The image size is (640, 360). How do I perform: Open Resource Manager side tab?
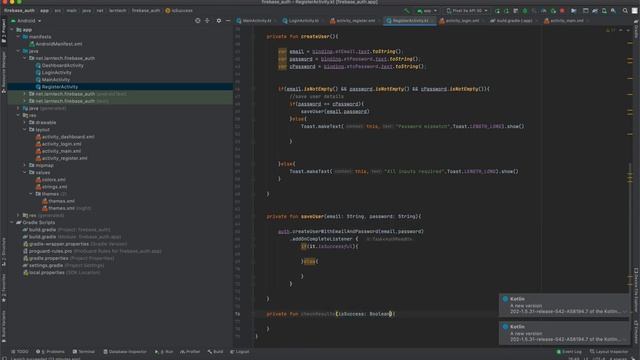click(4, 72)
